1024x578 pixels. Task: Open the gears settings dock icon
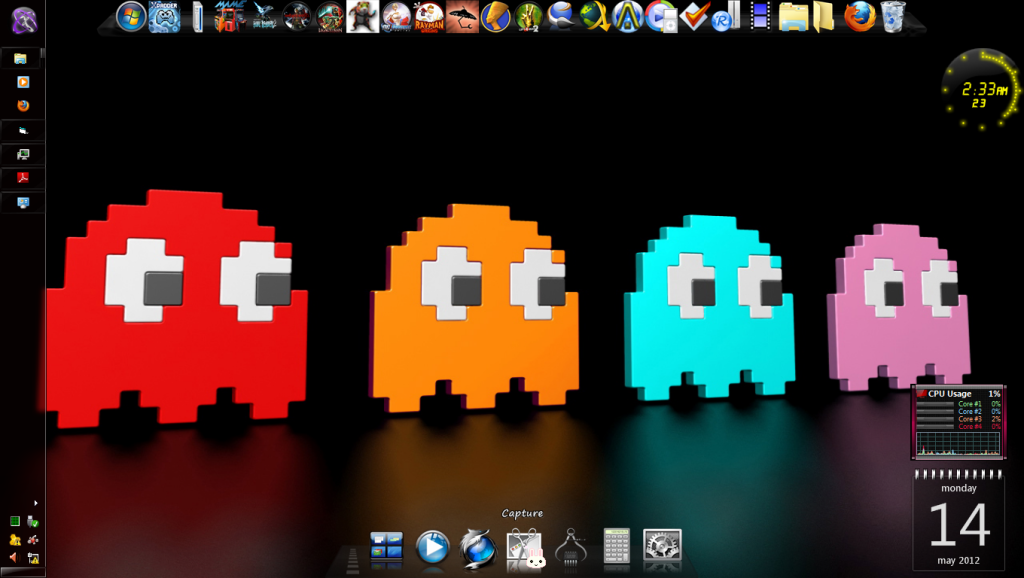[x=662, y=545]
